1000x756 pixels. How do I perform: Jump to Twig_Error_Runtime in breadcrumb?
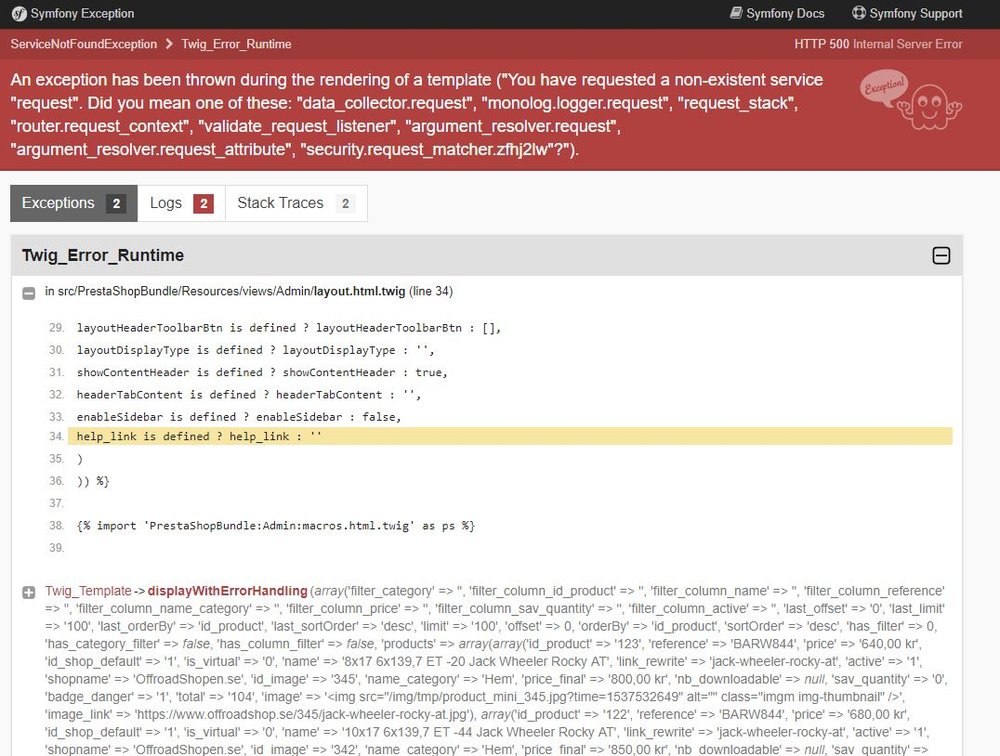coord(236,44)
